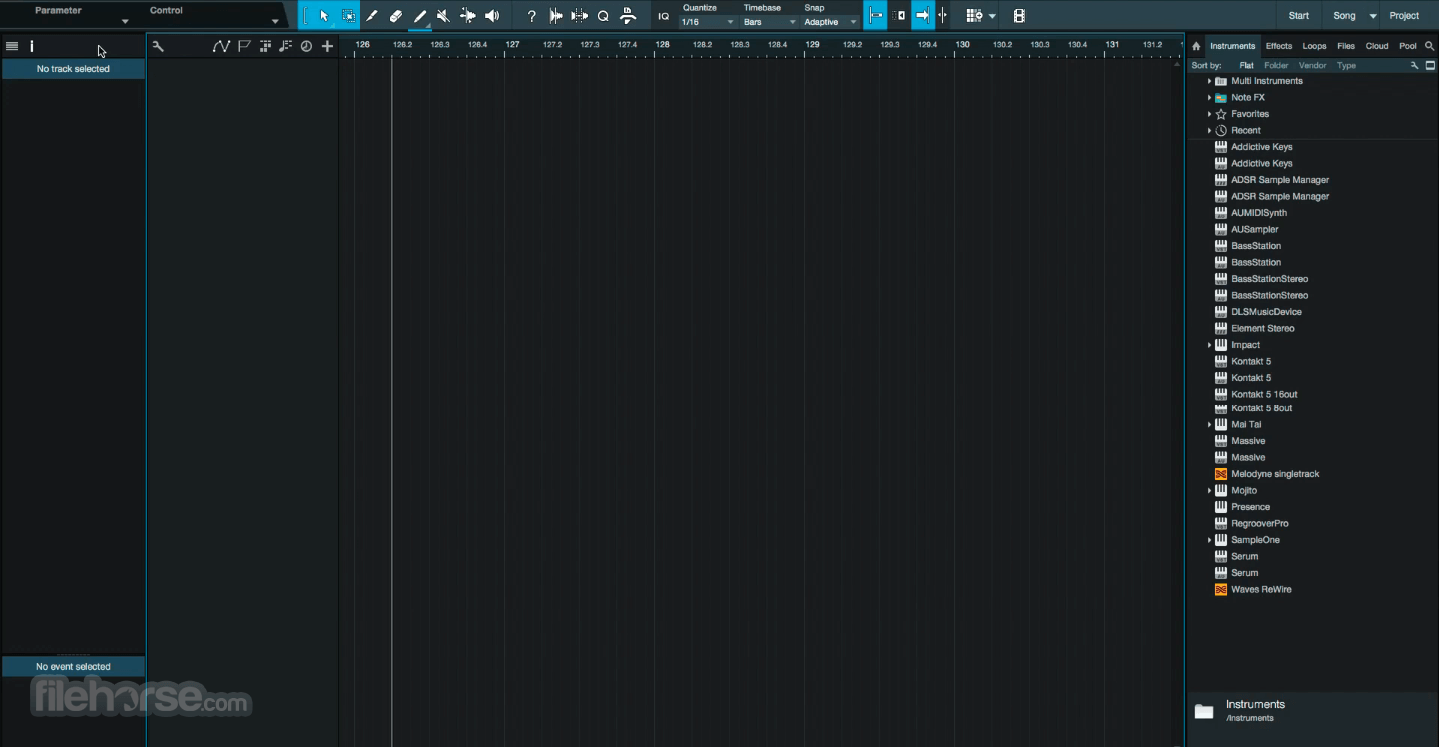Viewport: 1439px width, 747px height.
Task: Open the Timebase Bars dropdown
Action: point(770,22)
